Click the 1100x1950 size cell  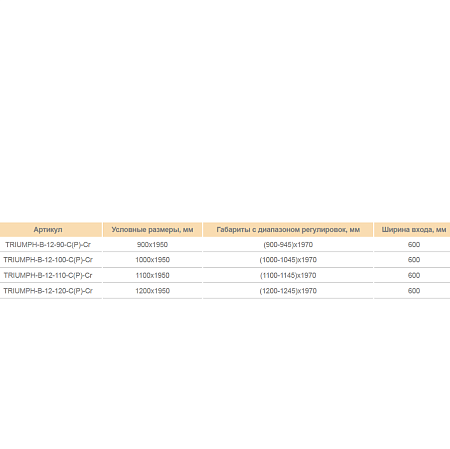click(152, 275)
